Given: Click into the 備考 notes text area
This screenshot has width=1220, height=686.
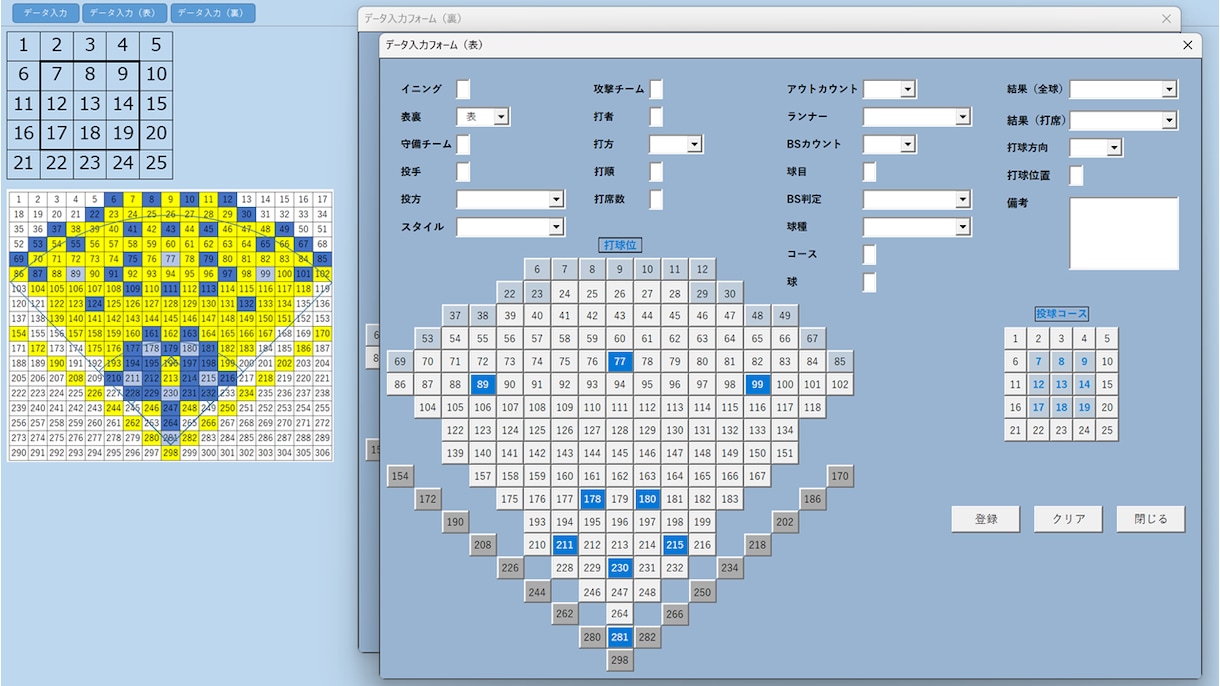Looking at the screenshot, I should pos(1124,233).
